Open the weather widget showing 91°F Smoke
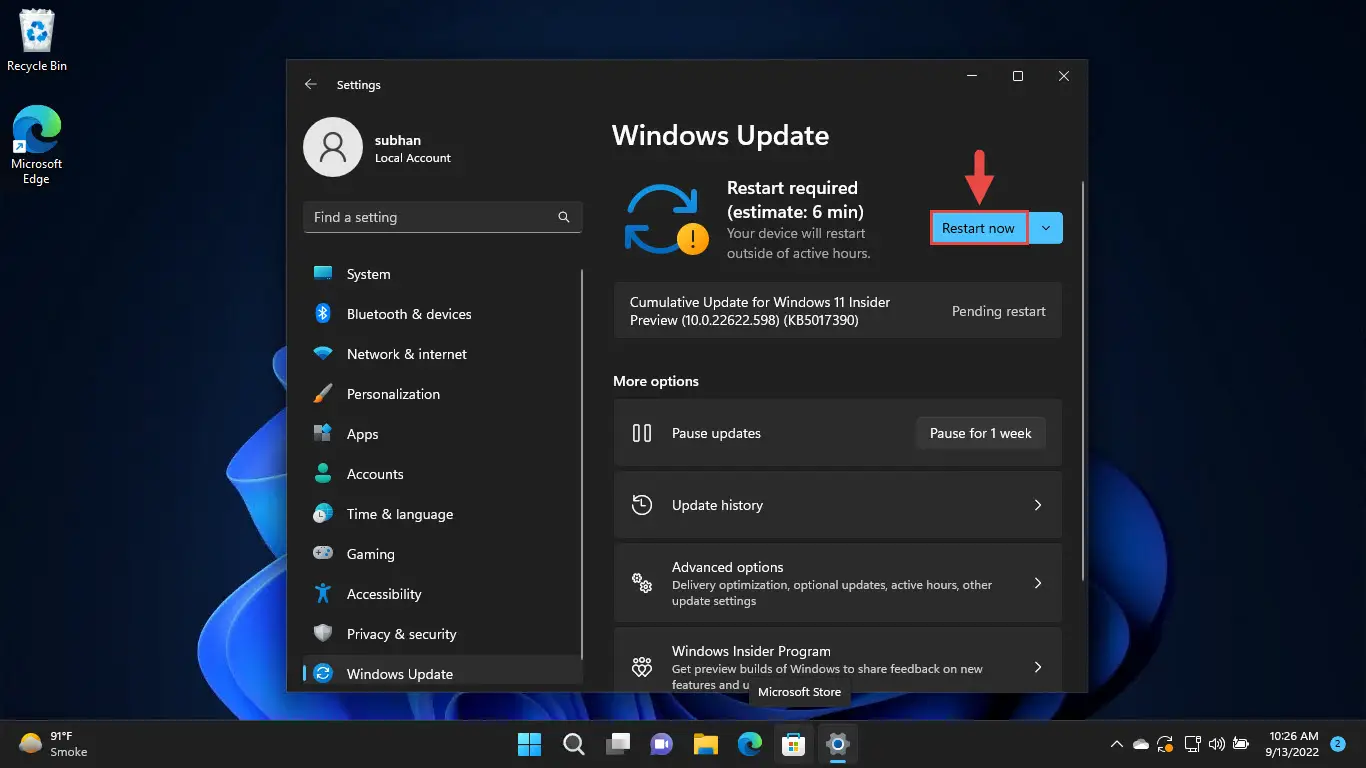This screenshot has width=1366, height=768. pyautogui.click(x=53, y=744)
